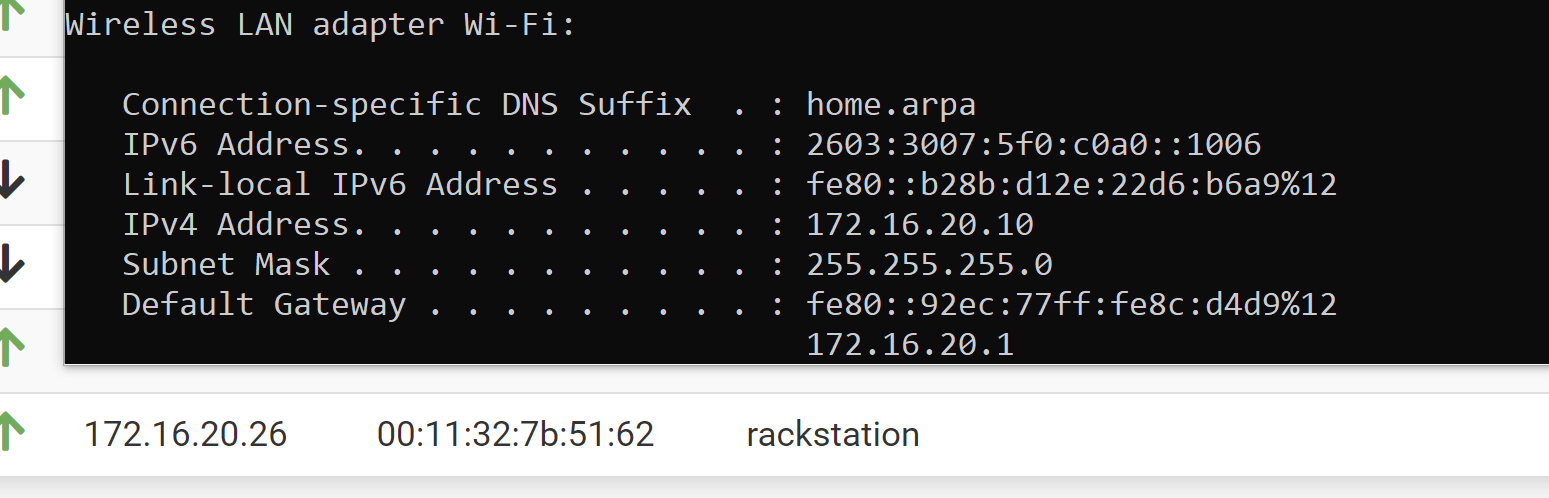Click default gateway 172.16.20.1
The image size is (1549, 498).
tap(910, 345)
